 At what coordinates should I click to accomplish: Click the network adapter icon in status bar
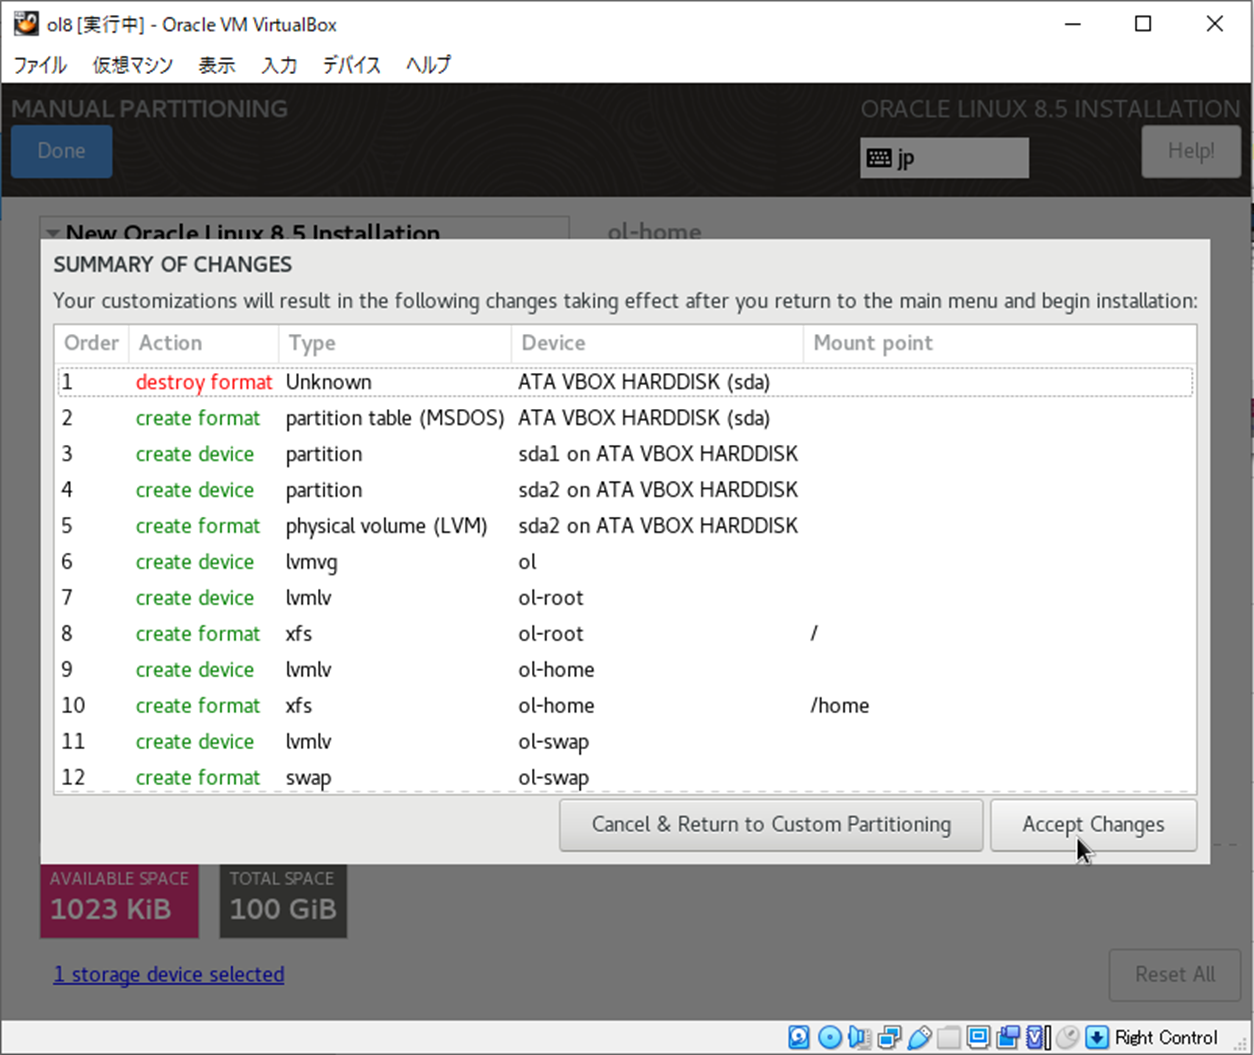pyautogui.click(x=889, y=1037)
